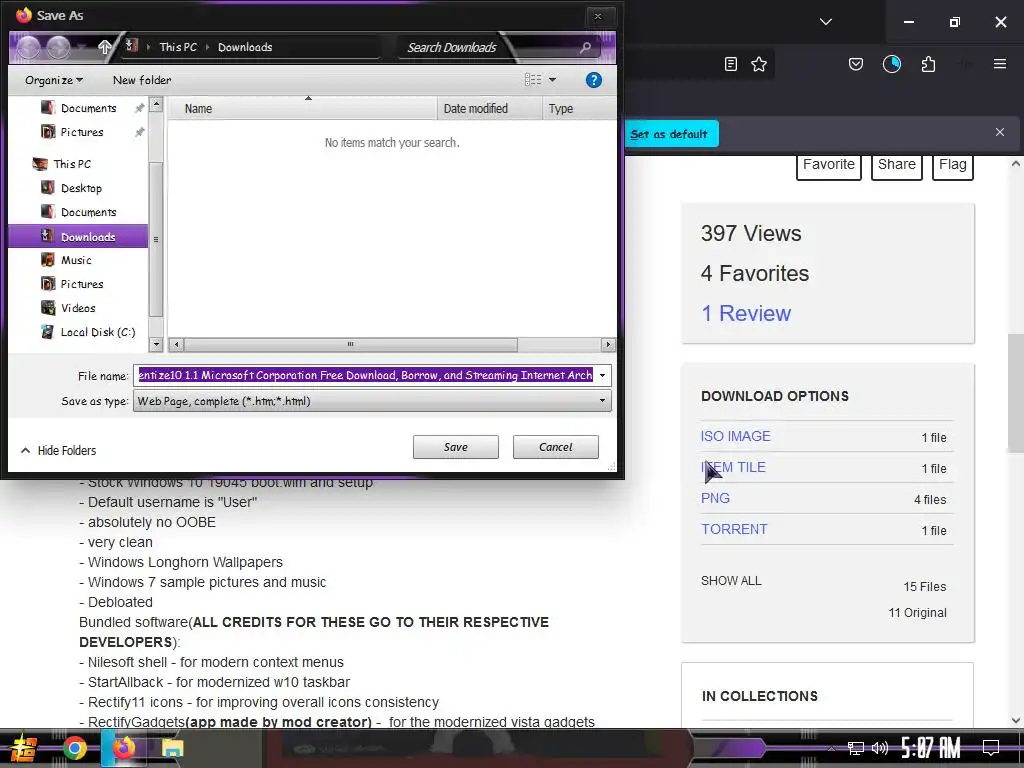Click the search magnifier in Search Downloads
1024x768 pixels.
pyautogui.click(x=584, y=47)
